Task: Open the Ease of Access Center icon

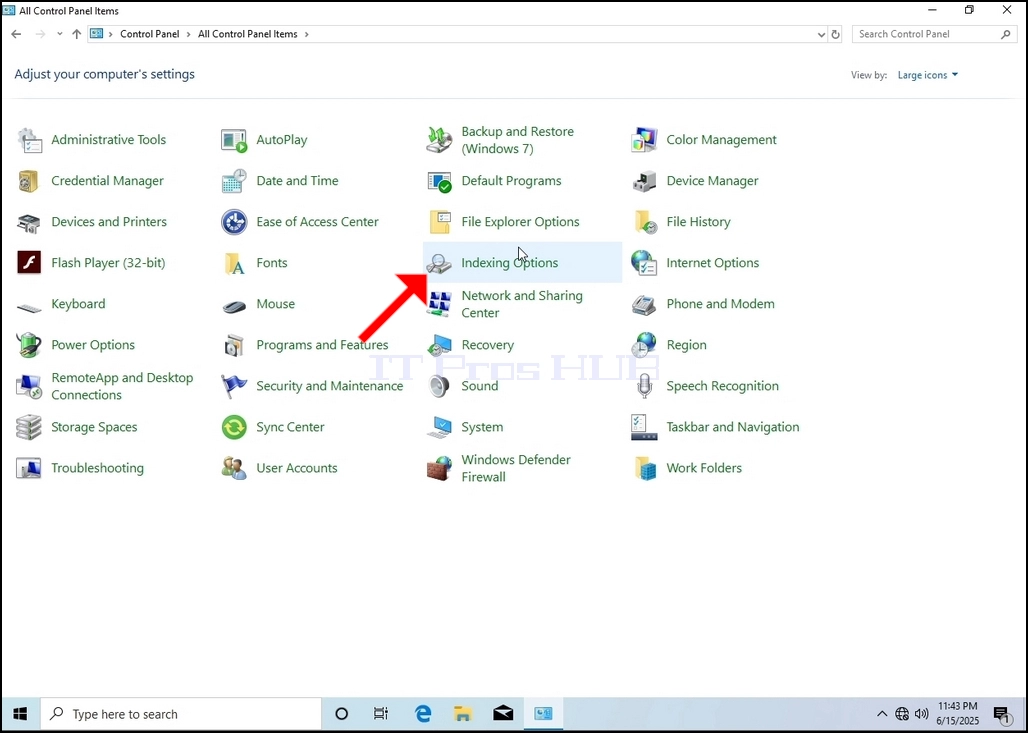Action: point(234,222)
